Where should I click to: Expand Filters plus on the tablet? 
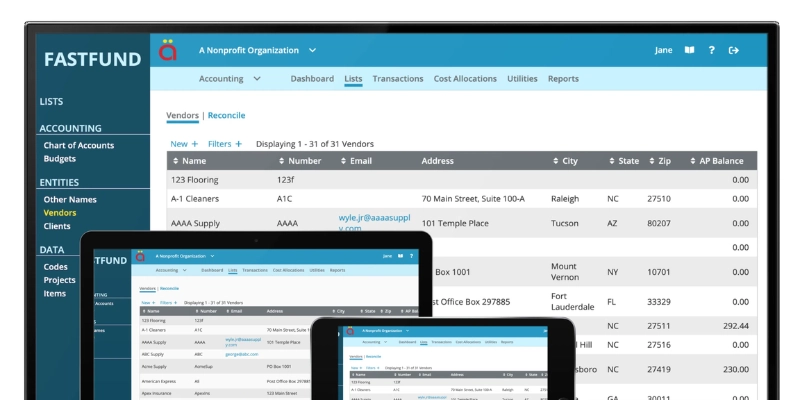pos(168,303)
